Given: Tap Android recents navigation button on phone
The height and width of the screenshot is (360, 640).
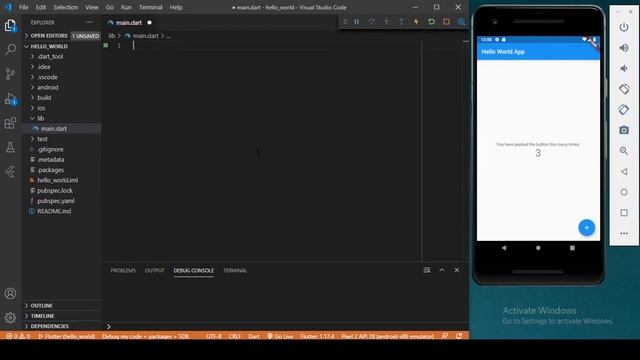Looking at the screenshot, I should tap(572, 248).
